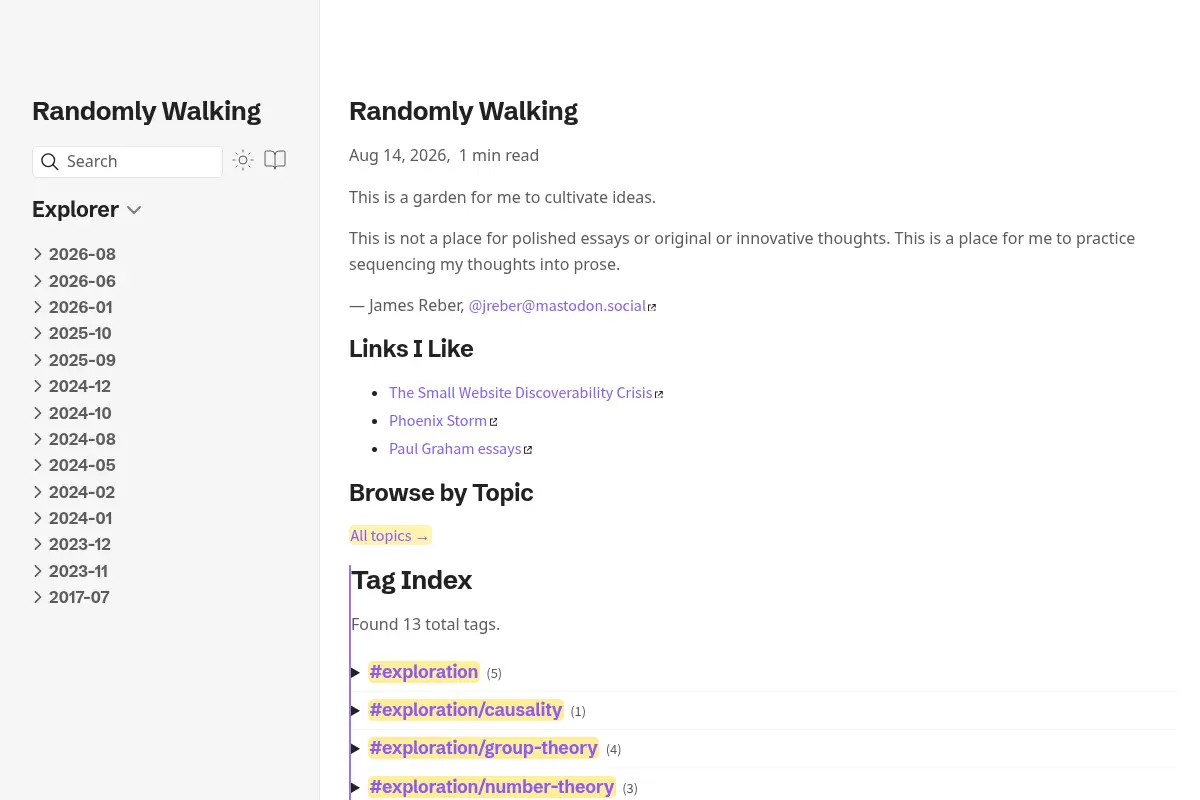
Task: Expand the #exploration tag disclosure triangle
Action: pos(355,673)
